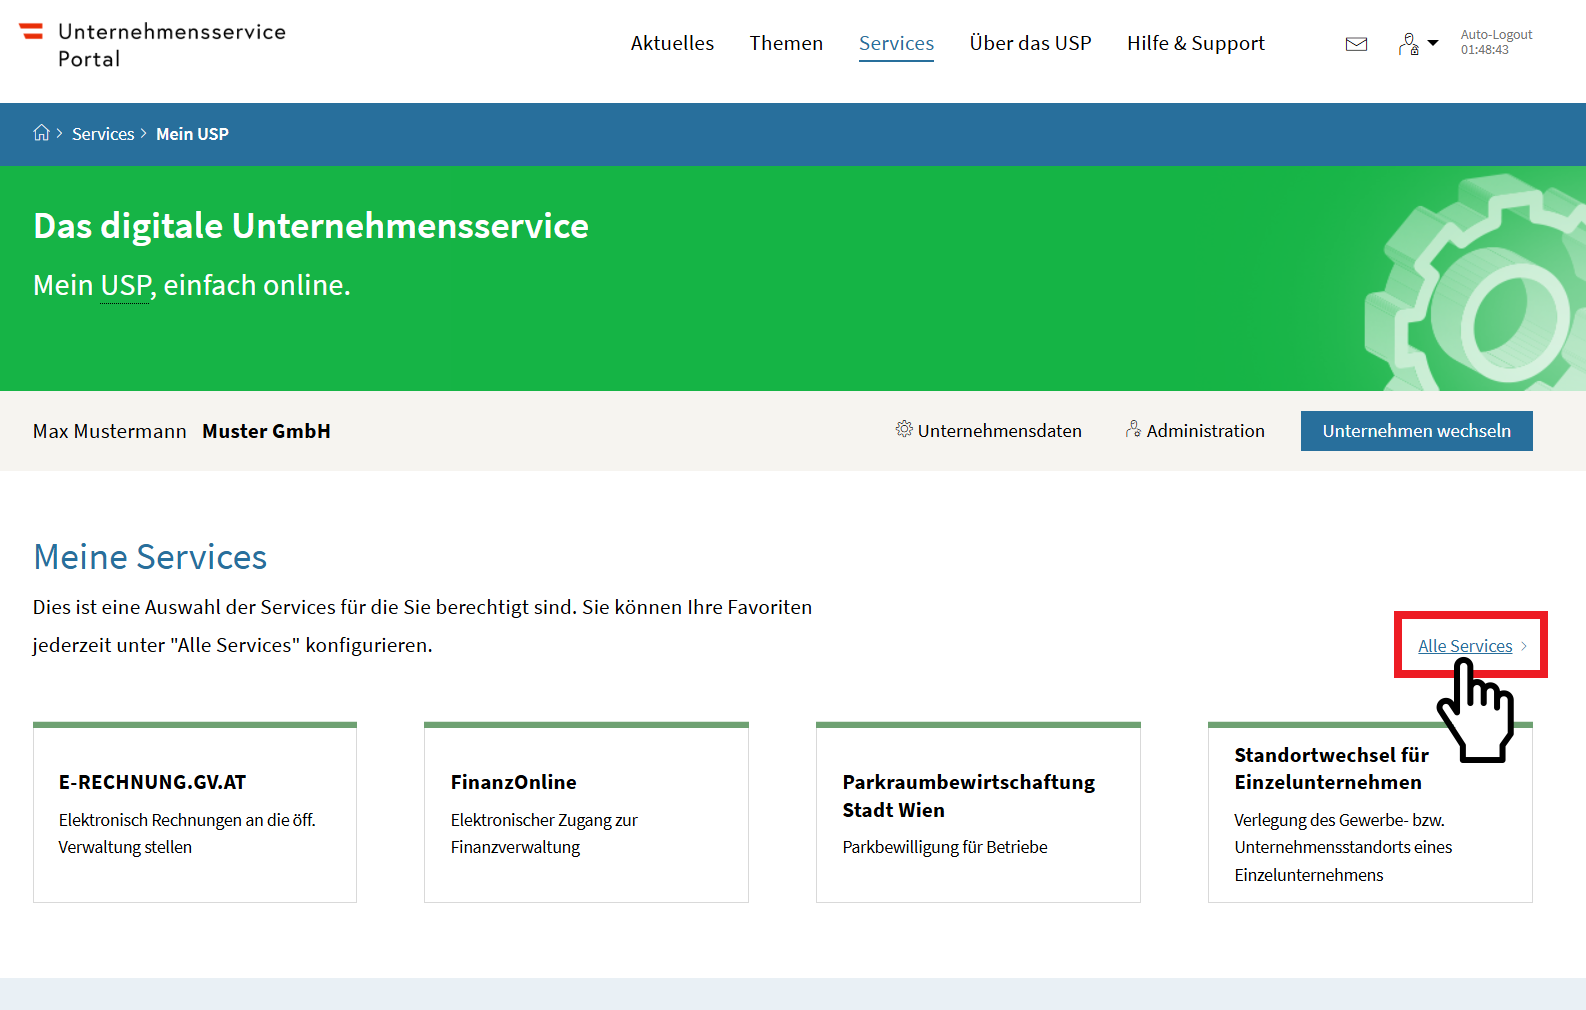Open the FinanzOnline service card

(586, 812)
